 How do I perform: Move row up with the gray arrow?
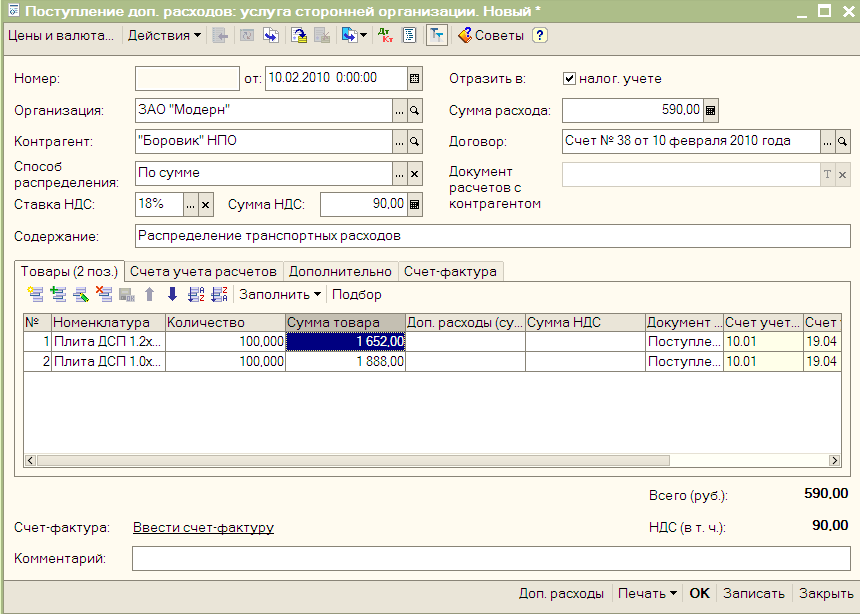click(149, 295)
